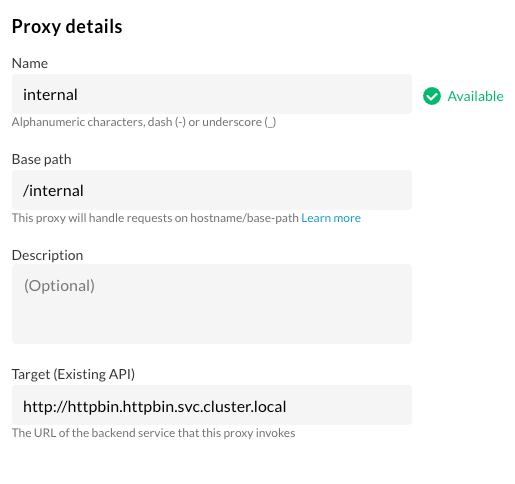The image size is (515, 484).
Task: Click the Description label
Action: point(47,255)
